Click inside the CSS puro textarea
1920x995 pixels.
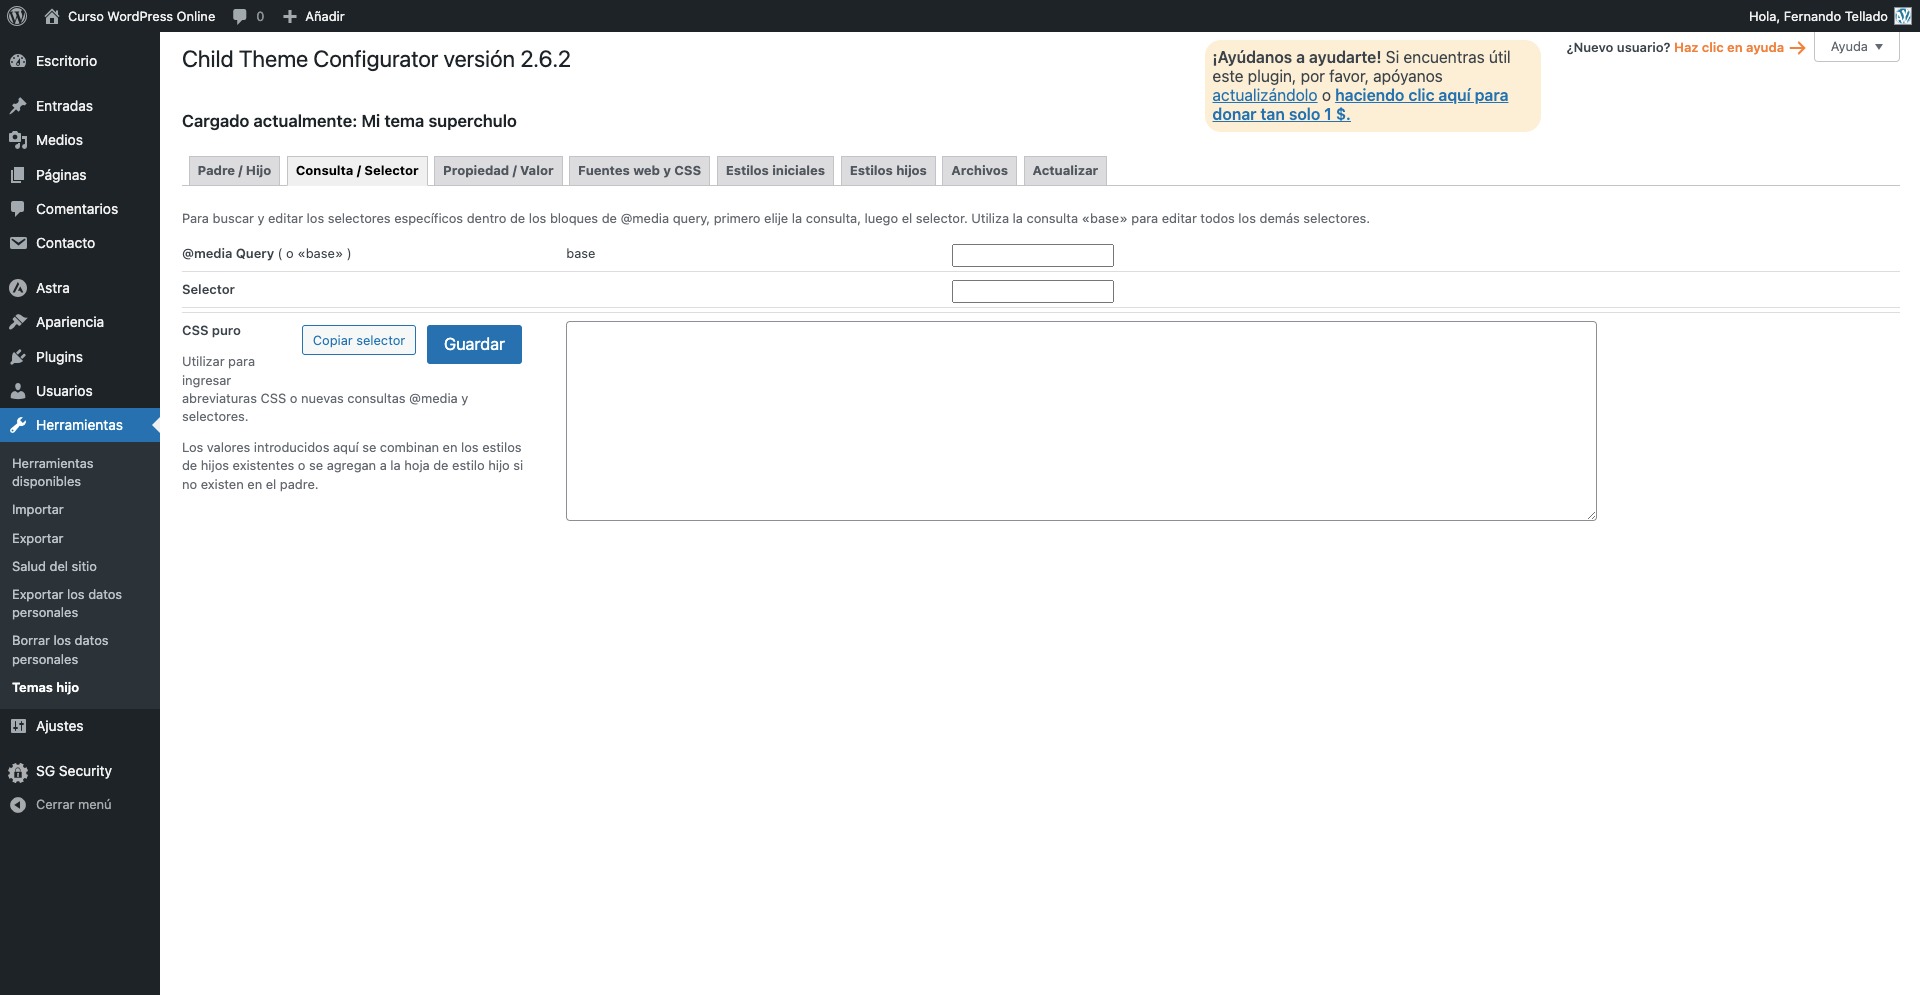tap(1080, 421)
